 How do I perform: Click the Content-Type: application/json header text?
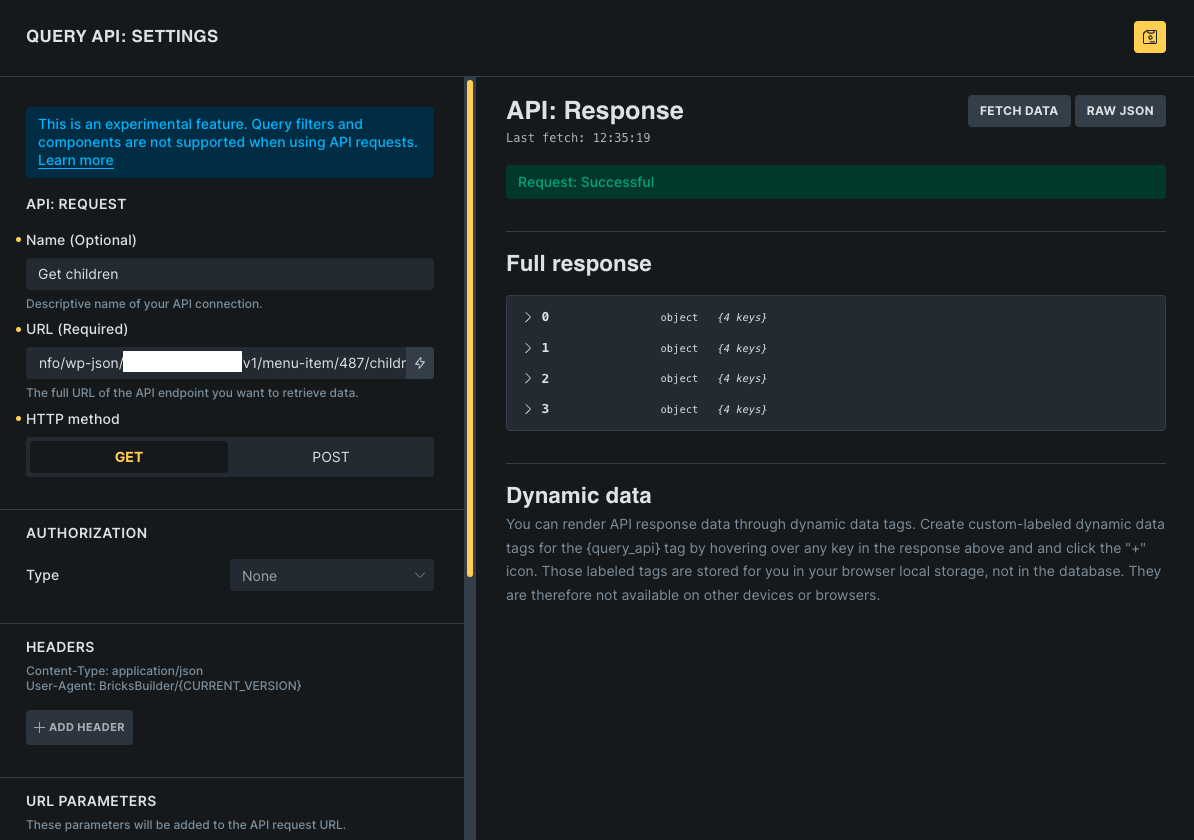click(x=114, y=671)
